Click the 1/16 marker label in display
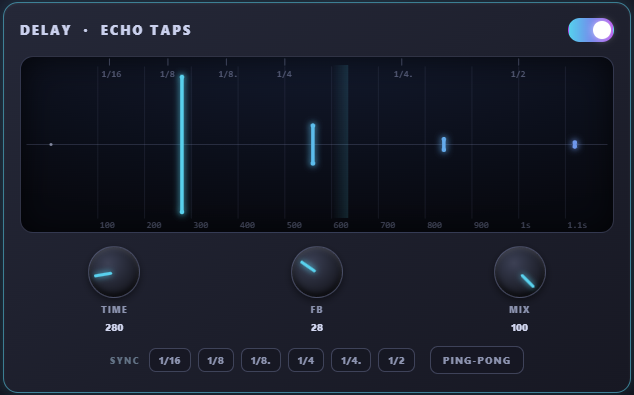Image resolution: width=634 pixels, height=395 pixels. (111, 74)
